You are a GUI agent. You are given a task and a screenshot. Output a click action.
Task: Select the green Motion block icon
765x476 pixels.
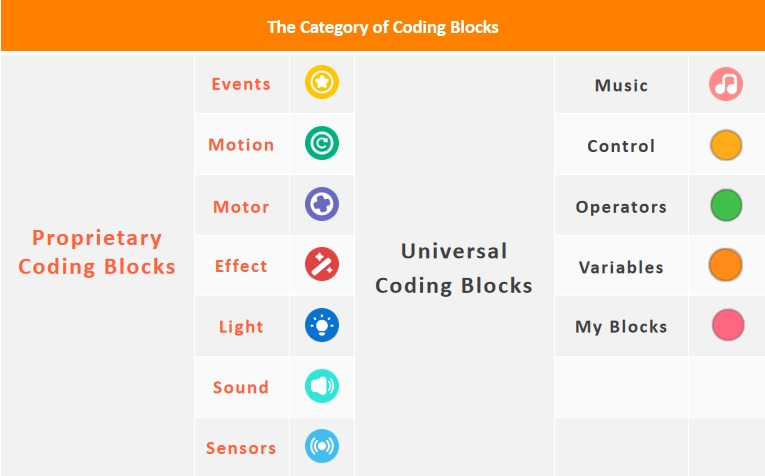click(322, 144)
